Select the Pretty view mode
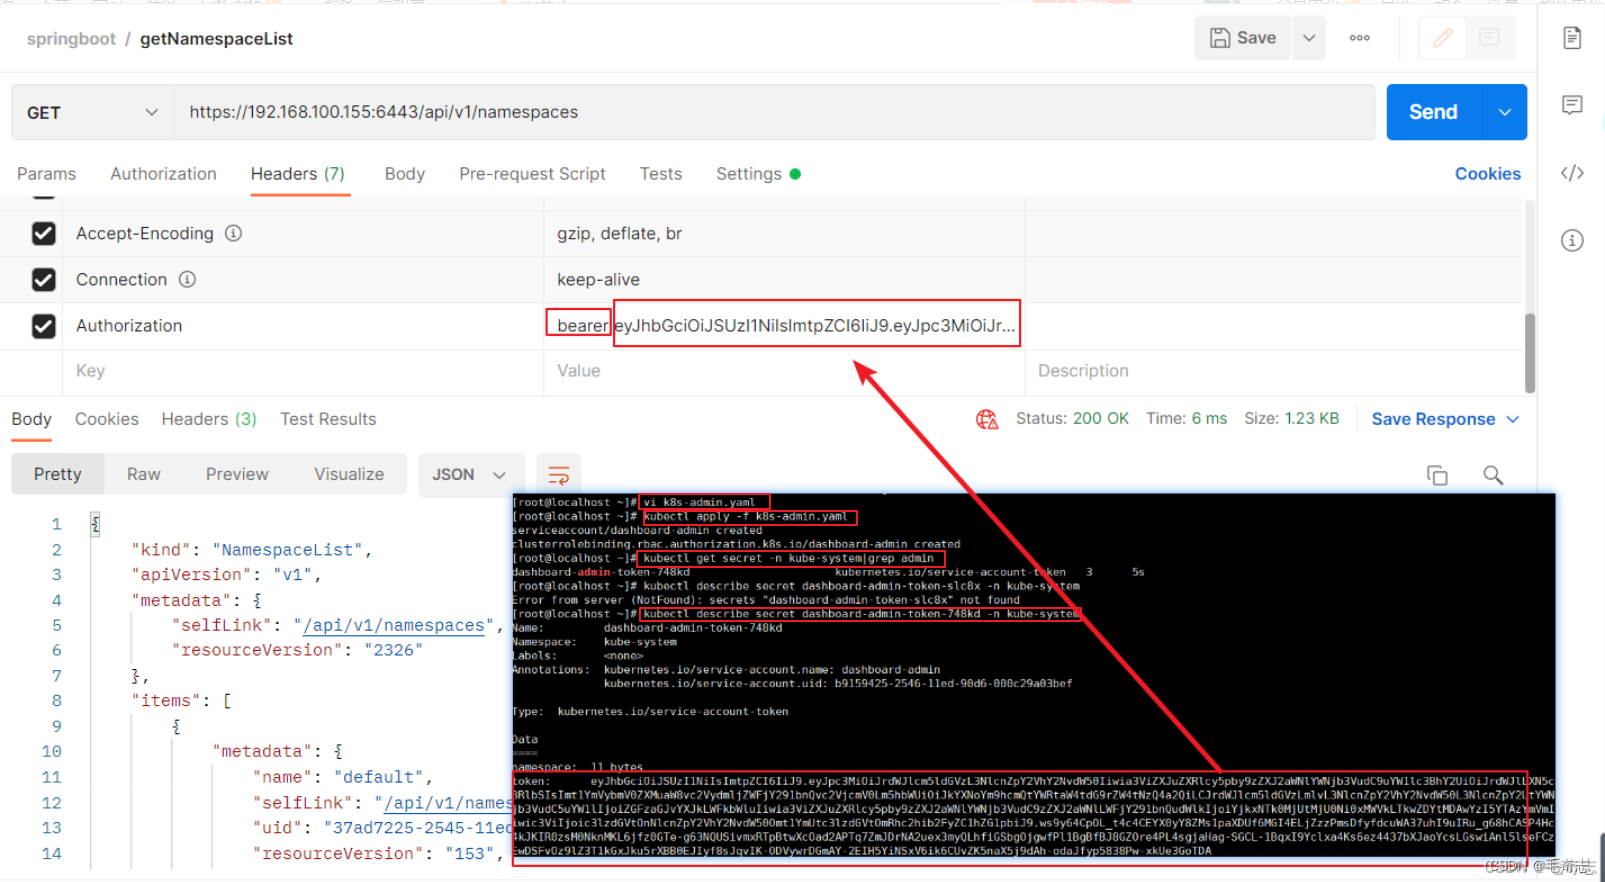1605x882 pixels. 57,474
